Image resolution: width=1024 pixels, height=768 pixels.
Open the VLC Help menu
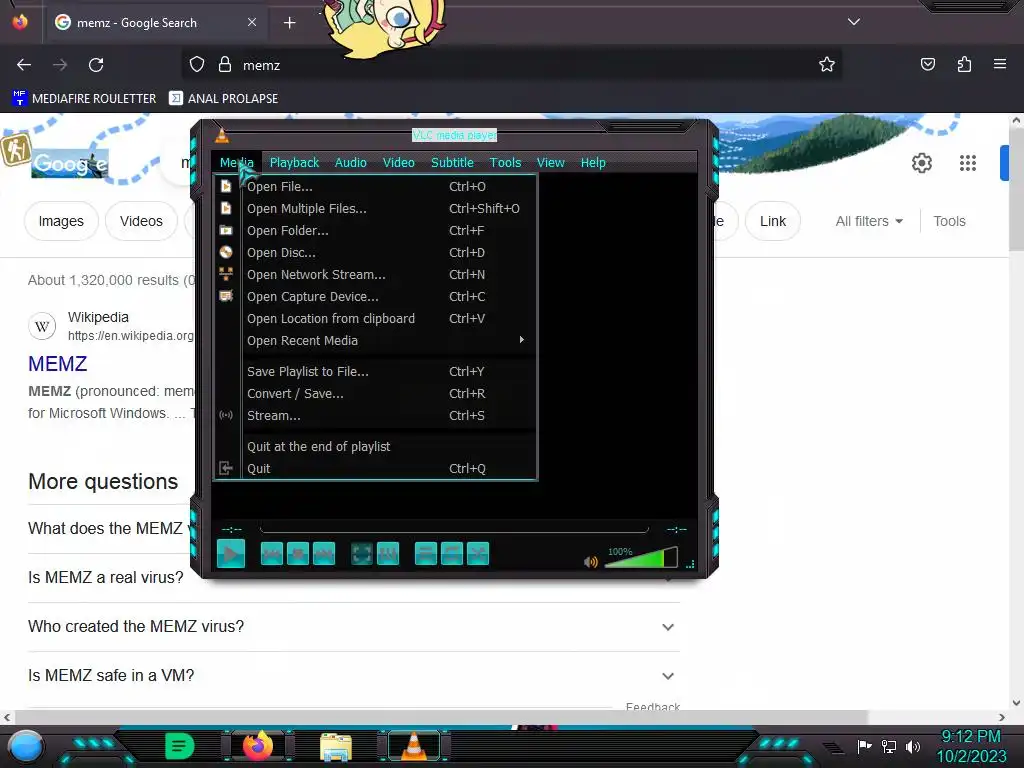click(x=593, y=163)
